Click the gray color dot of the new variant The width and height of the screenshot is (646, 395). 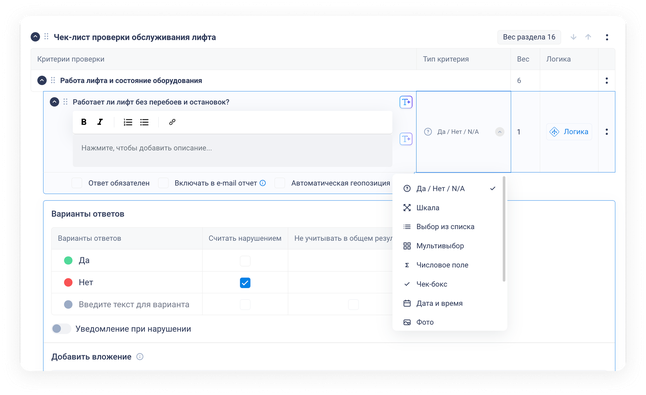coord(68,304)
